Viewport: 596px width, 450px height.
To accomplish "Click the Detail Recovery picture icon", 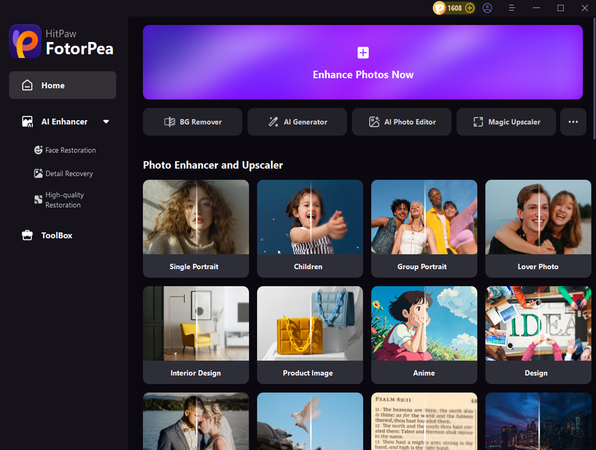I will (x=38, y=174).
